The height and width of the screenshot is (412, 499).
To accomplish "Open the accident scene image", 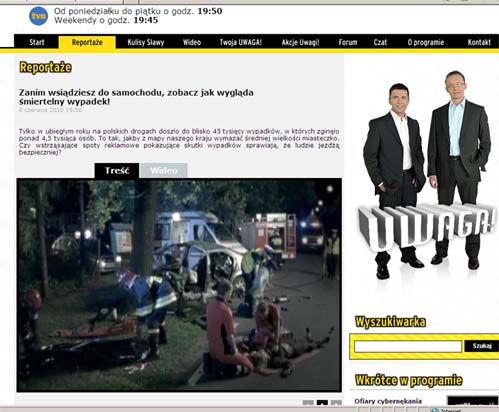I will coord(179,285).
